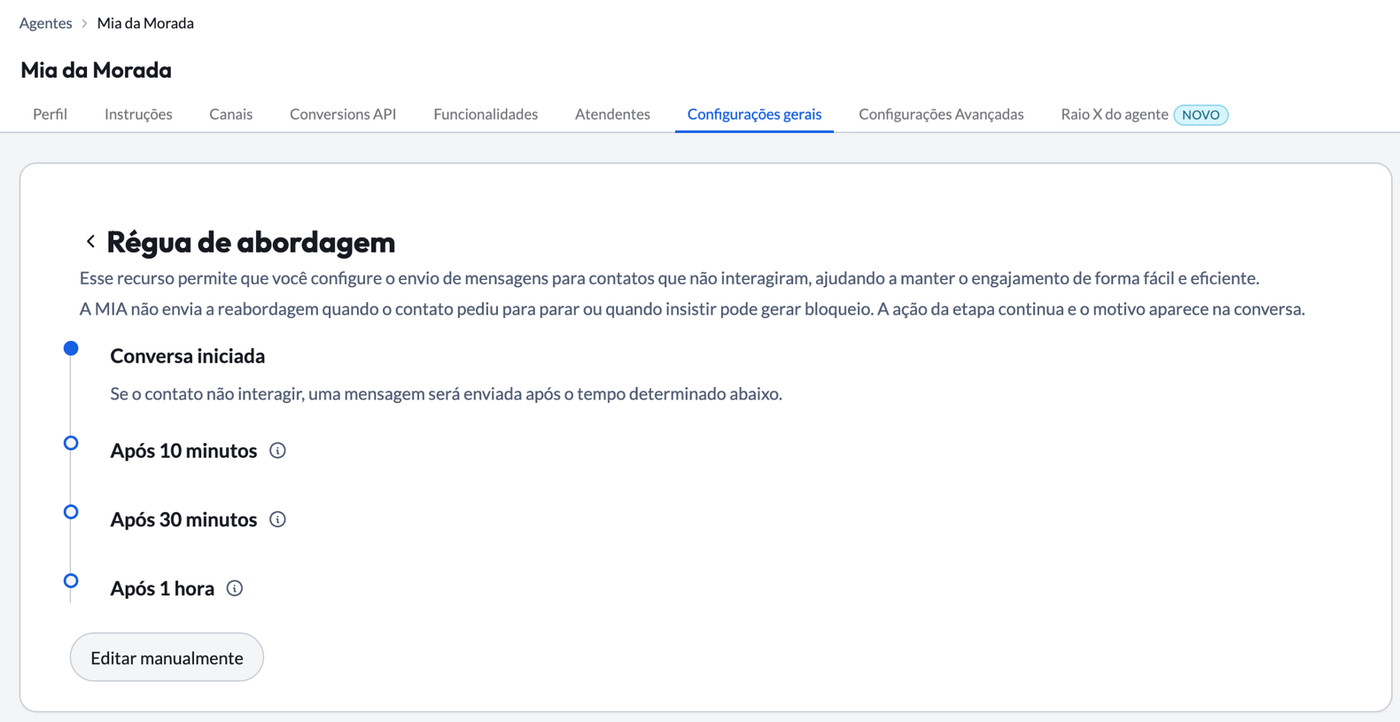Click info icon next to Após 10 minutos
The height and width of the screenshot is (722, 1400).
[278, 451]
